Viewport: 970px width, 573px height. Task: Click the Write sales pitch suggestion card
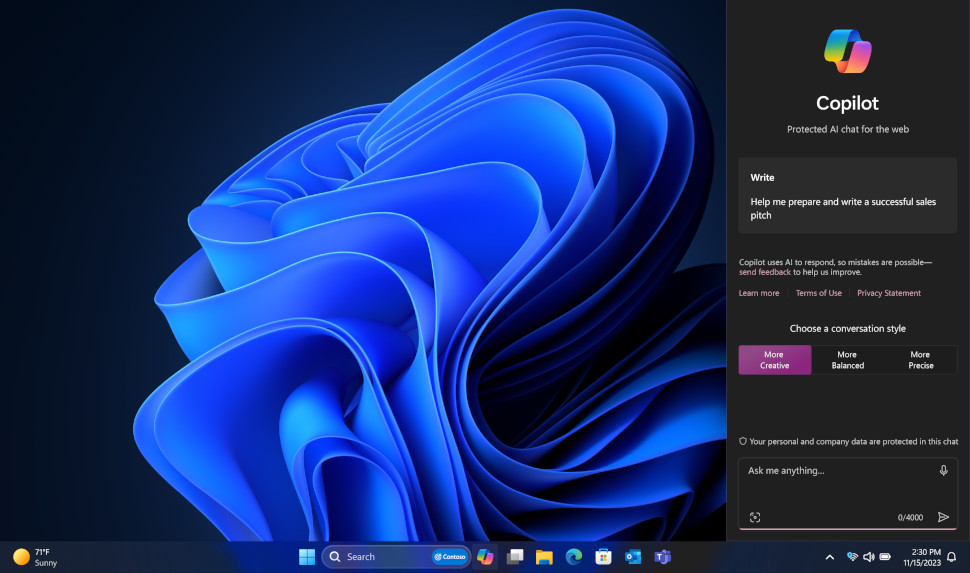click(848, 196)
